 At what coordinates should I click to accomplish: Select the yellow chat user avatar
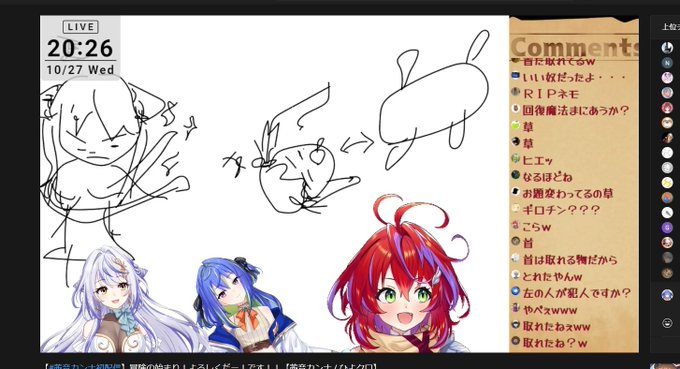tap(667, 183)
